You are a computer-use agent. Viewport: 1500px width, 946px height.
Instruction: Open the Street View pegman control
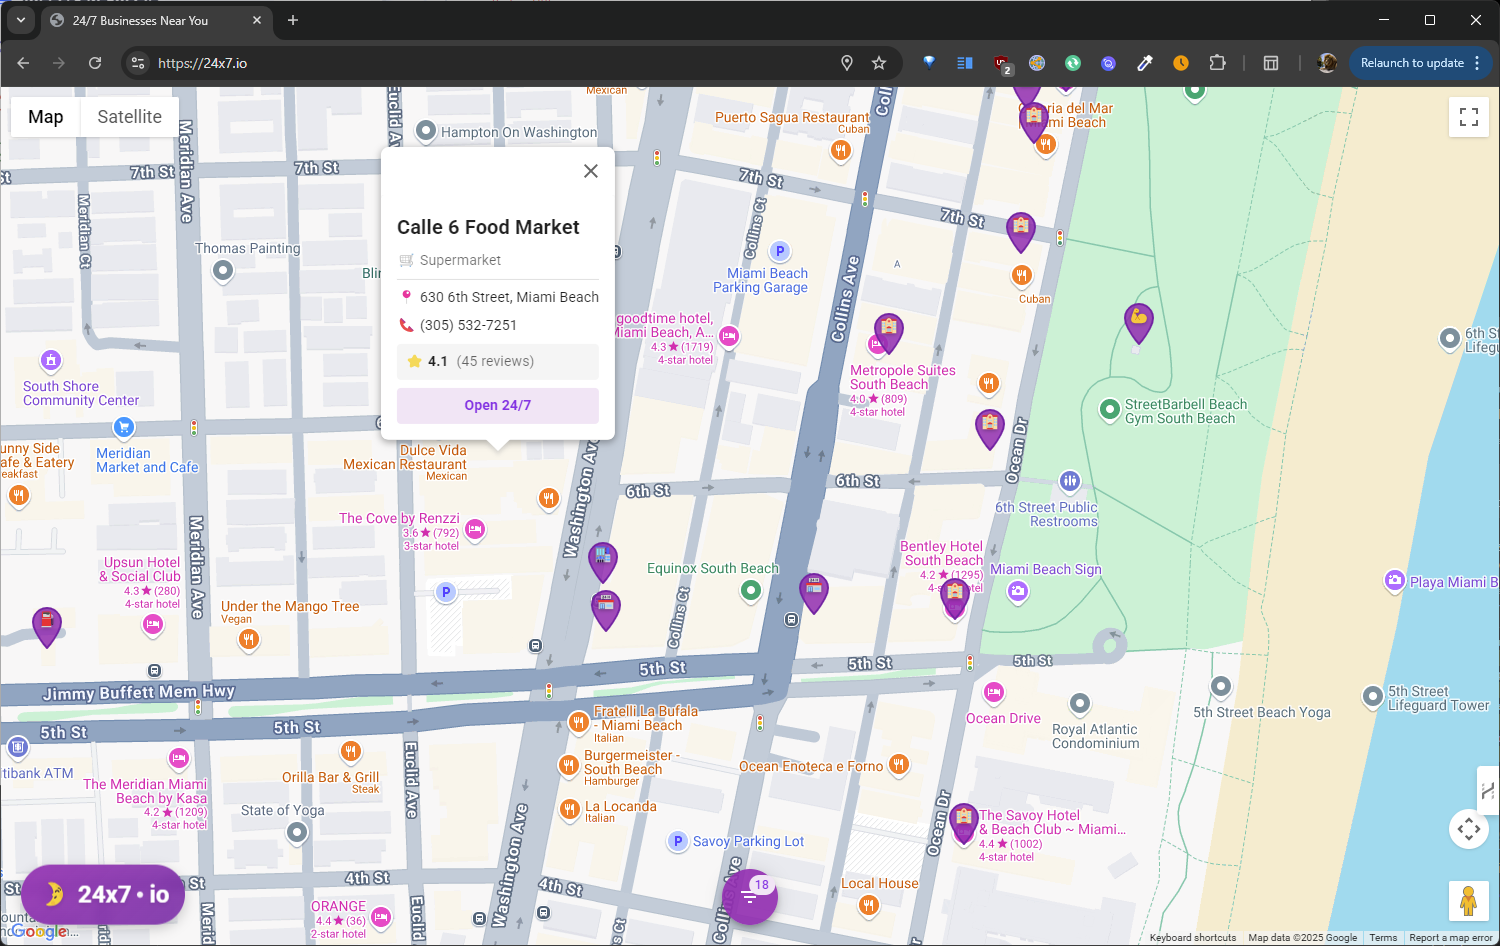point(1469,901)
